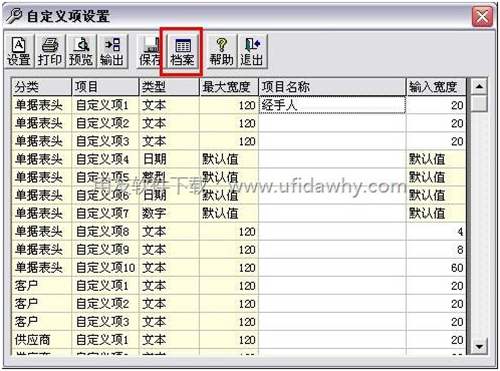The image size is (500, 371).
Task: Click 日期 type of 自定义项4
Action: pyautogui.click(x=169, y=159)
